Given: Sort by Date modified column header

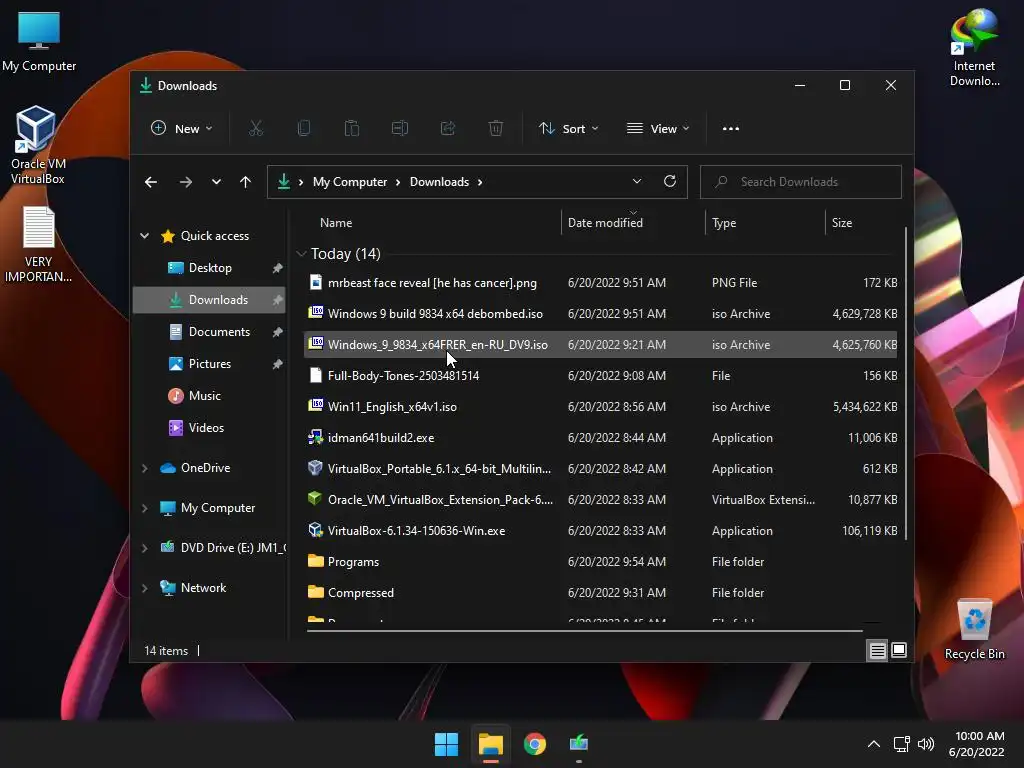Looking at the screenshot, I should click(x=605, y=223).
